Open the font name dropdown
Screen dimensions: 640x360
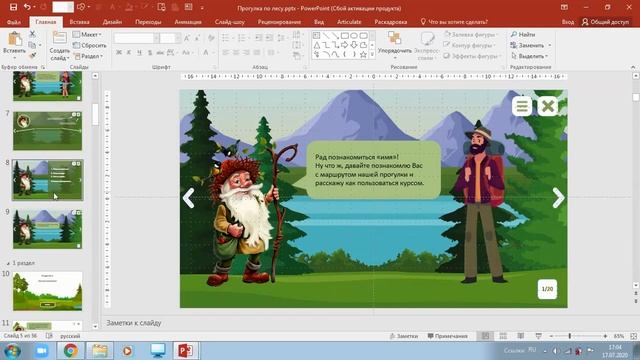tap(156, 38)
